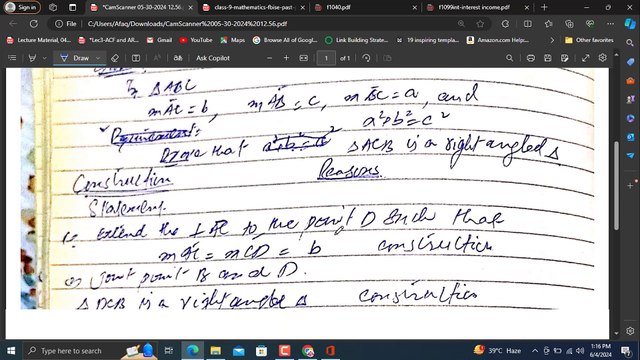Refresh the current page
The width and height of the screenshot is (640, 360).
[34, 24]
